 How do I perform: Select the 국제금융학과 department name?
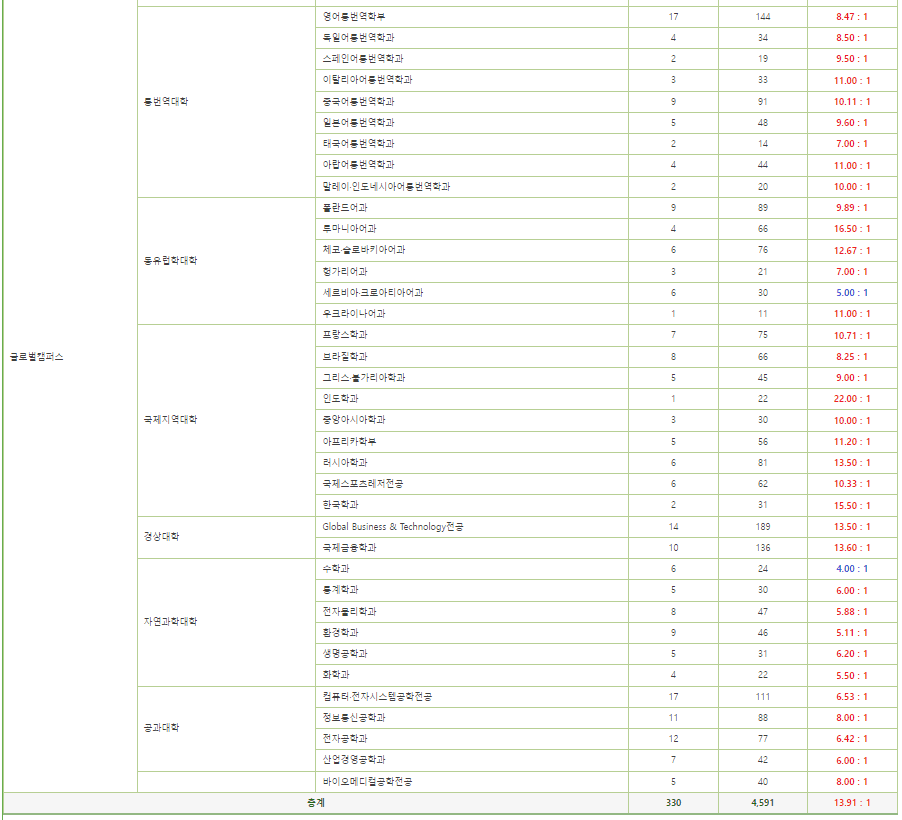coord(349,548)
